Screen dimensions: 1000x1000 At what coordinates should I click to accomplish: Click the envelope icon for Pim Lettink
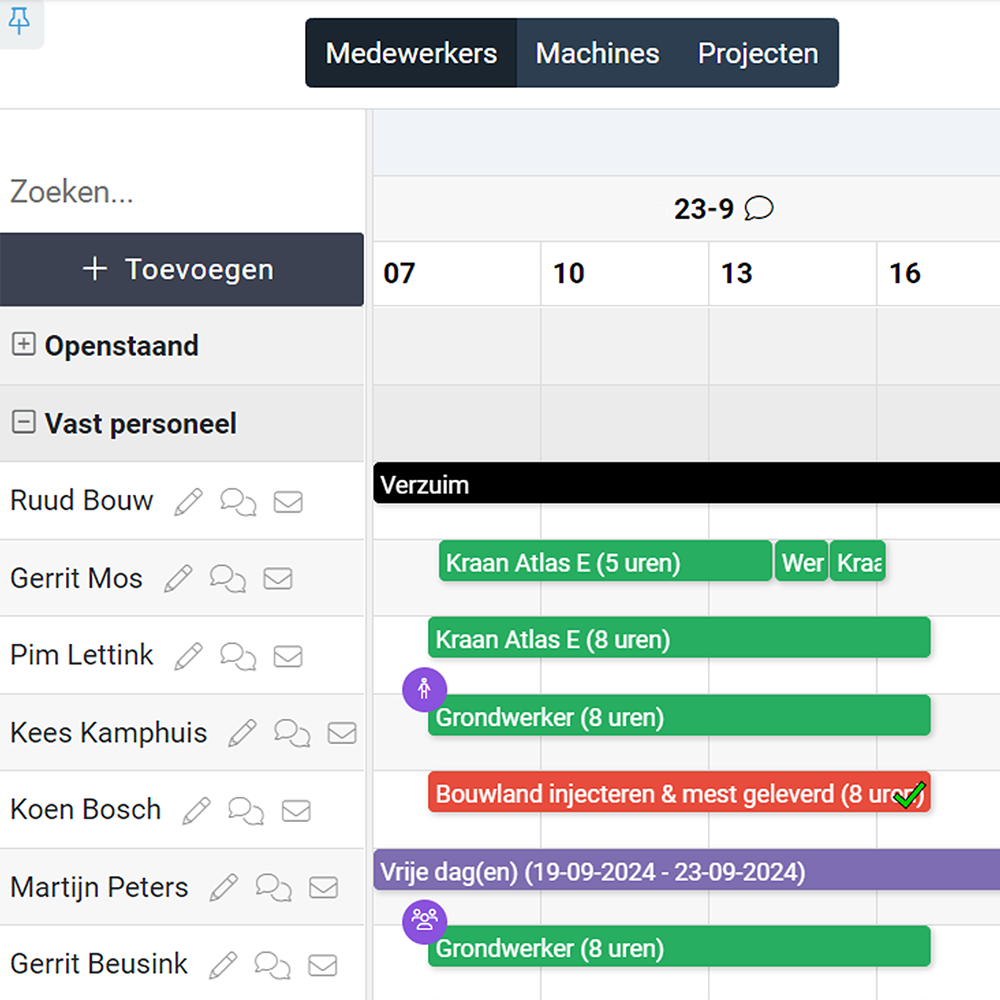[288, 656]
